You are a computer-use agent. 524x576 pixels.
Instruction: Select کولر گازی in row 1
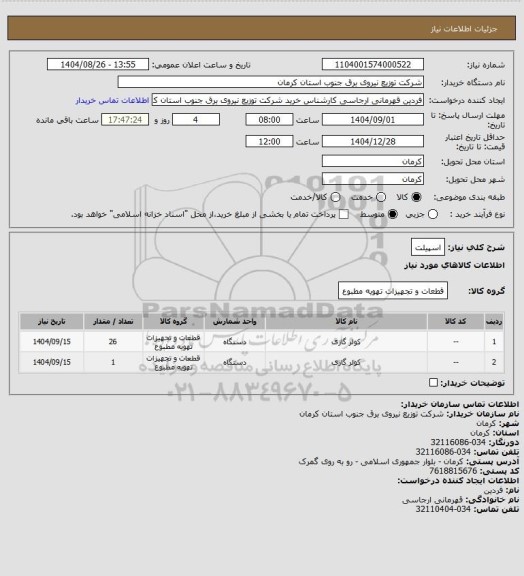[346, 342]
